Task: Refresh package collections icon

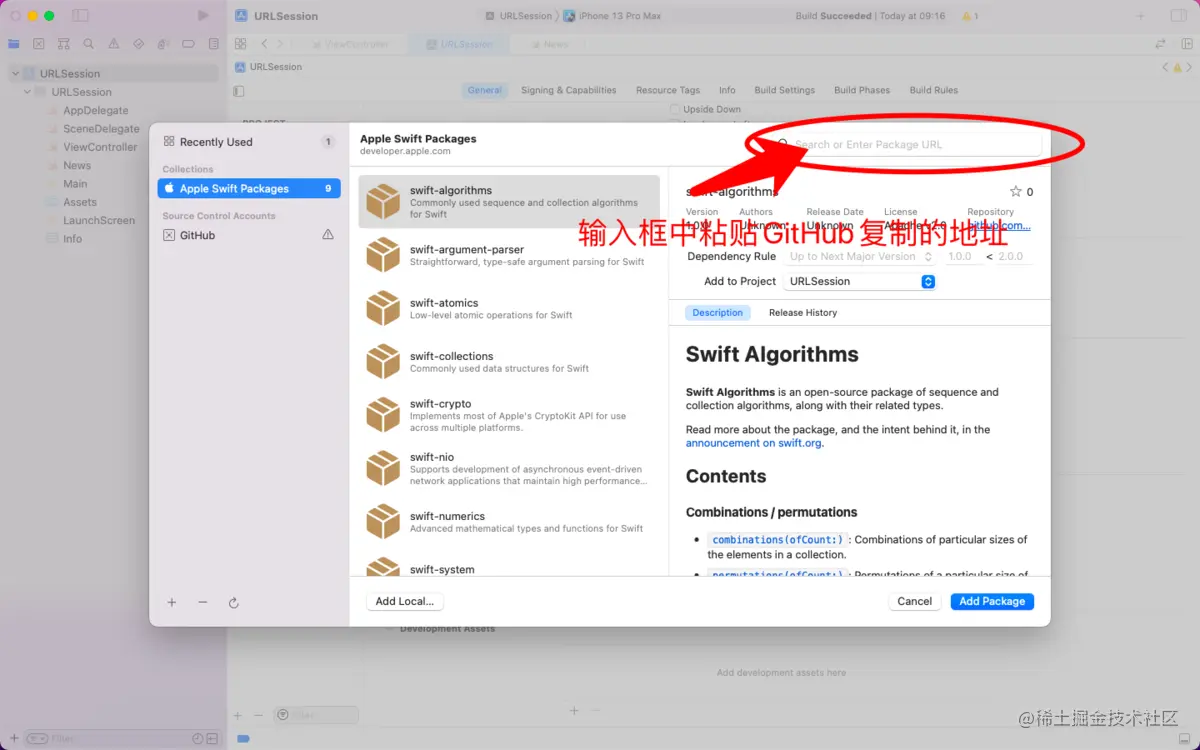Action: [234, 603]
